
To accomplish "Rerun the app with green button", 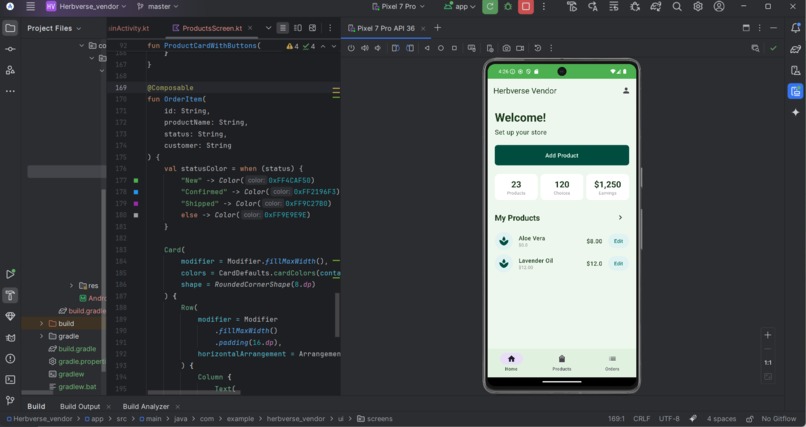I will (x=490, y=7).
